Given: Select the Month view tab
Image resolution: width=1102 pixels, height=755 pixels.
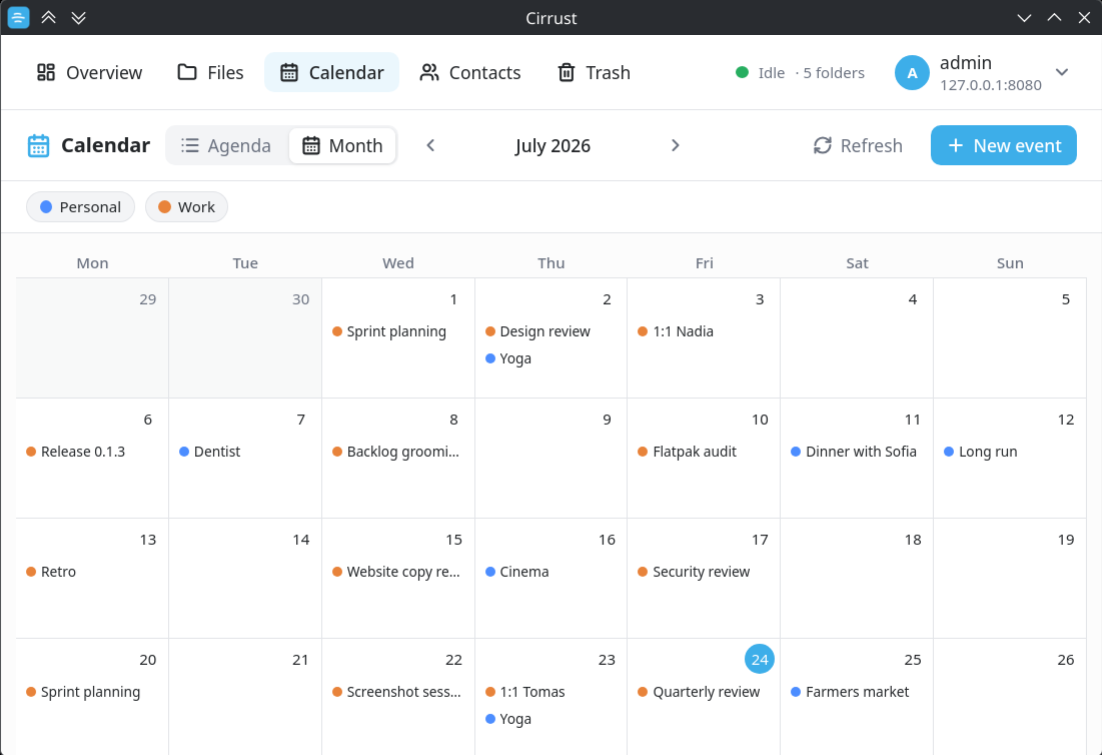Looking at the screenshot, I should coord(342,146).
